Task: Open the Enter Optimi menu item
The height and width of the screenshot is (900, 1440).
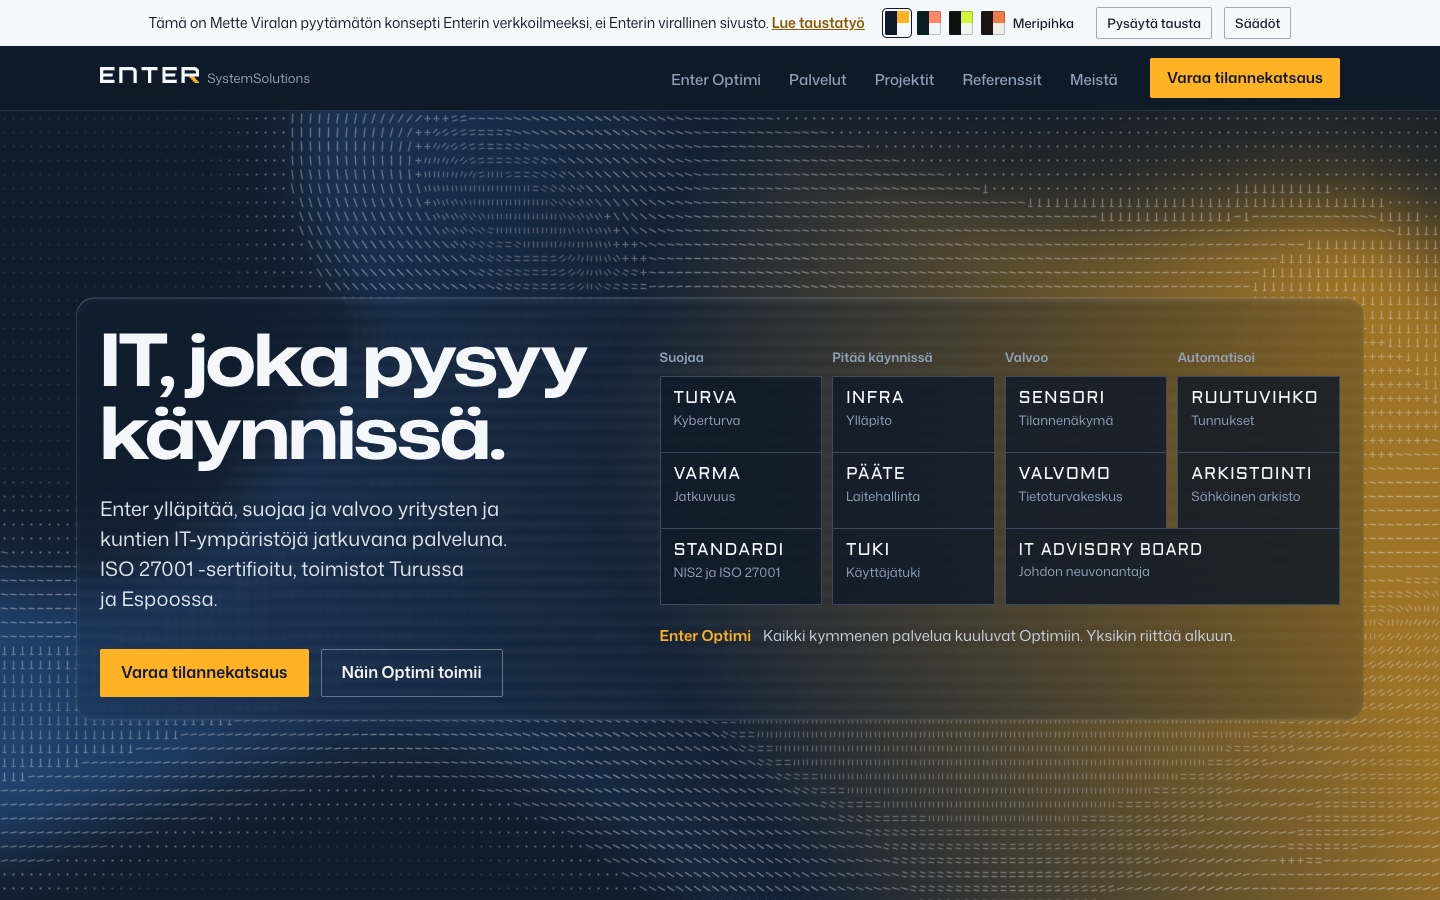Action: coord(716,79)
